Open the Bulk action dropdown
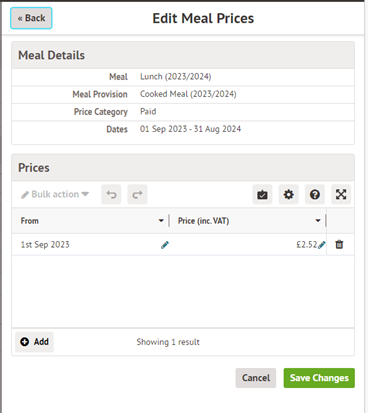This screenshot has width=368, height=413. click(x=55, y=194)
